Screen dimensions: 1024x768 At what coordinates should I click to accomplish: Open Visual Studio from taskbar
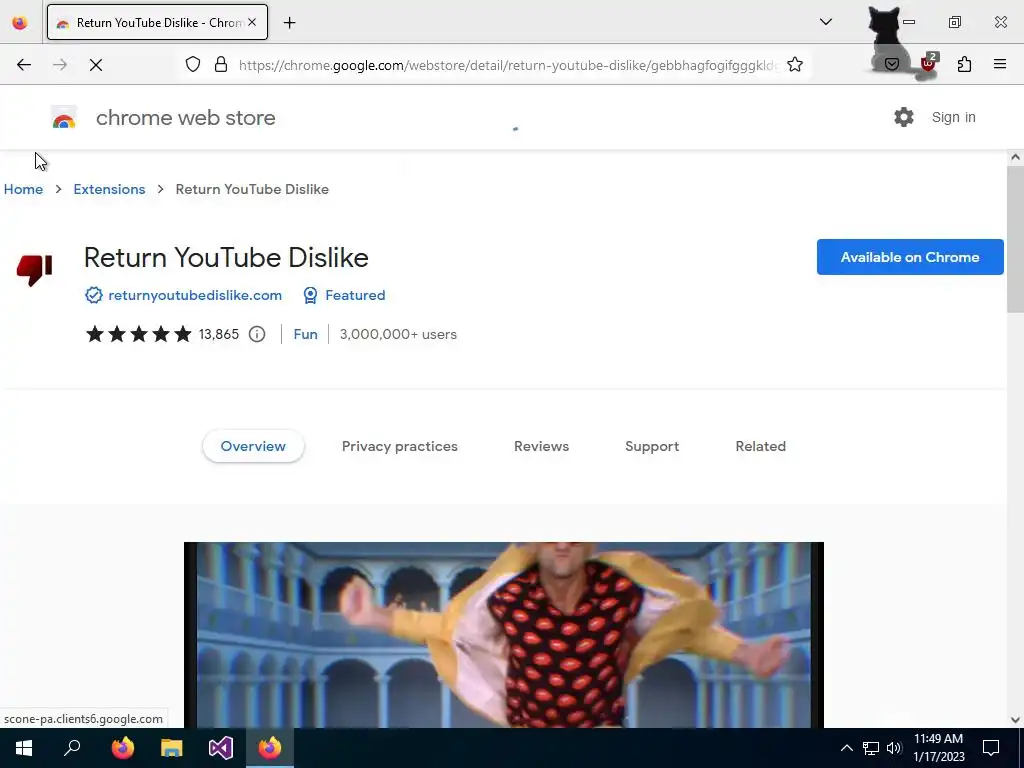pyautogui.click(x=221, y=748)
